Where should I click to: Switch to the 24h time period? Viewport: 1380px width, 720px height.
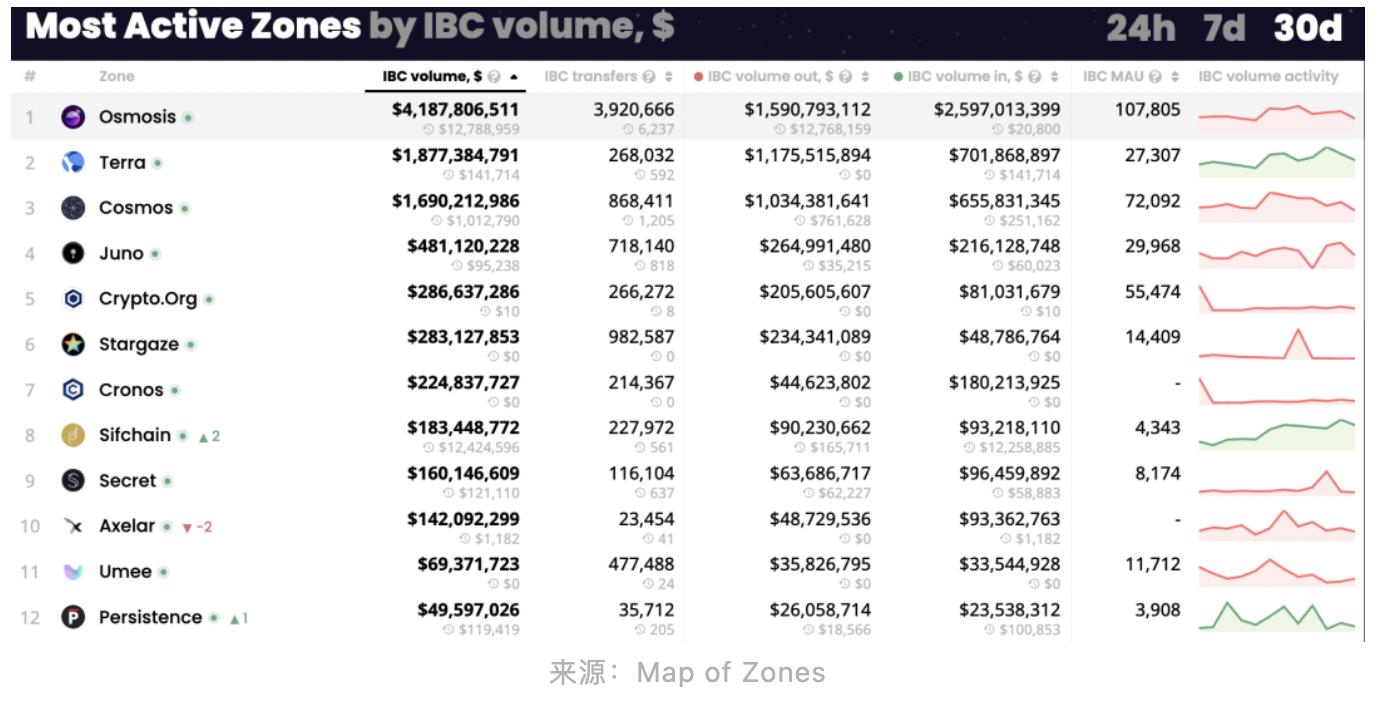pos(1140,28)
